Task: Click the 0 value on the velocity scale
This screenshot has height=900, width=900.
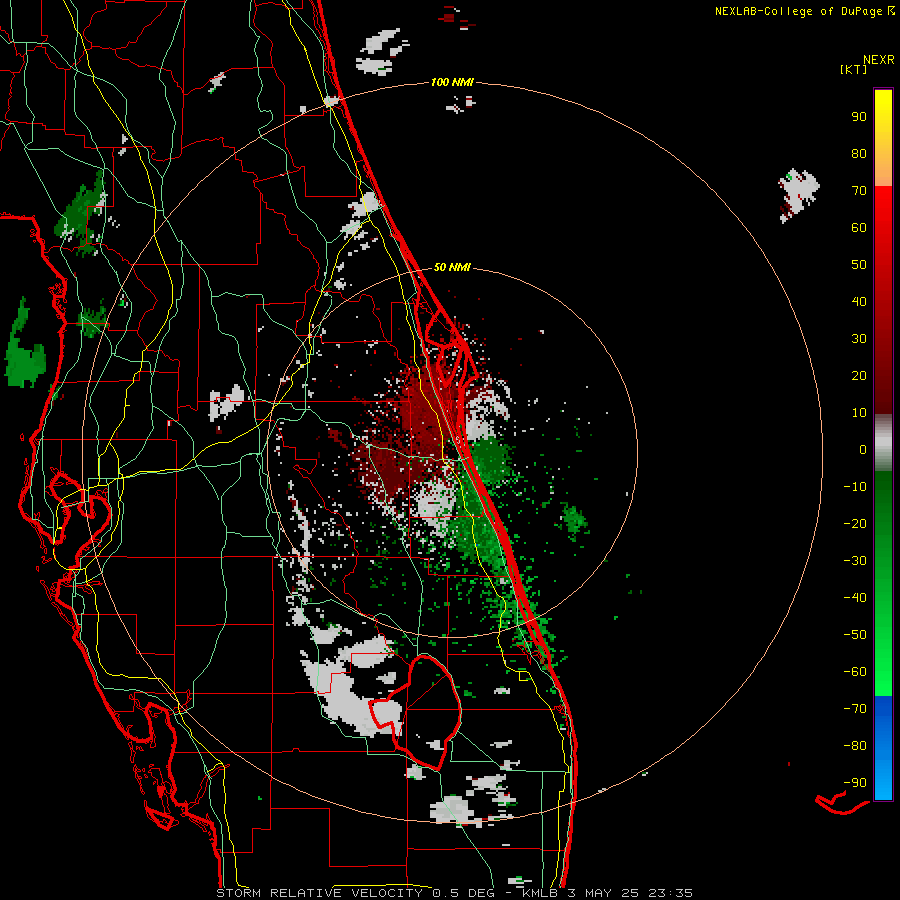Action: [863, 449]
